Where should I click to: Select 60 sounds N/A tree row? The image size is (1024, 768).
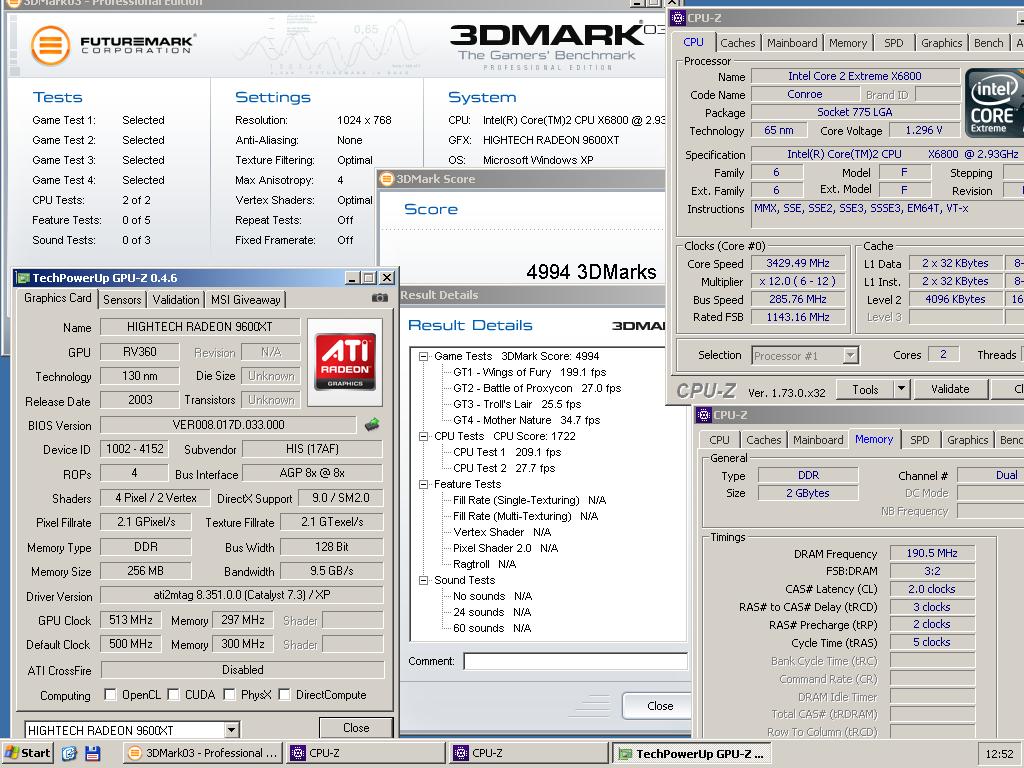(x=492, y=628)
